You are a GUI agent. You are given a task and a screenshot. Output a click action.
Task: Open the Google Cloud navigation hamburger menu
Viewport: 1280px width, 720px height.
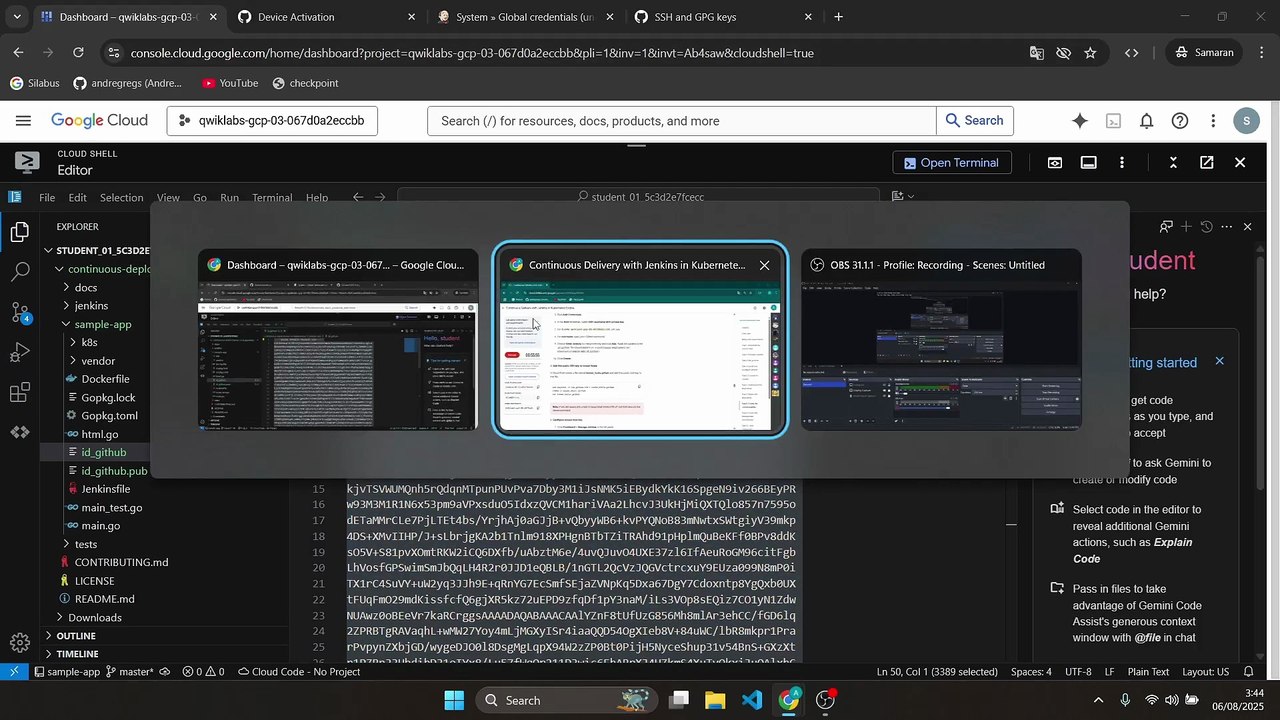coord(23,121)
